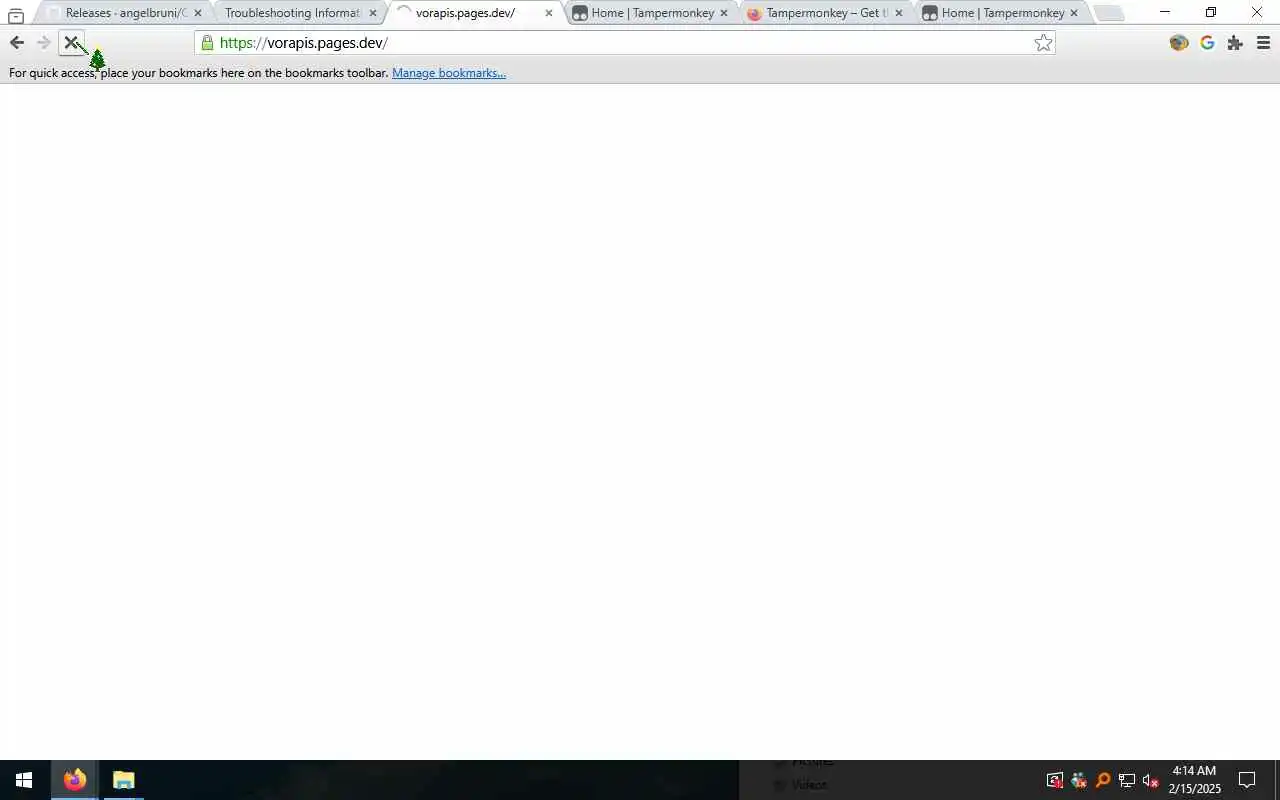Click the globe extension icon left of Google icon
The image size is (1280, 800).
(1179, 42)
